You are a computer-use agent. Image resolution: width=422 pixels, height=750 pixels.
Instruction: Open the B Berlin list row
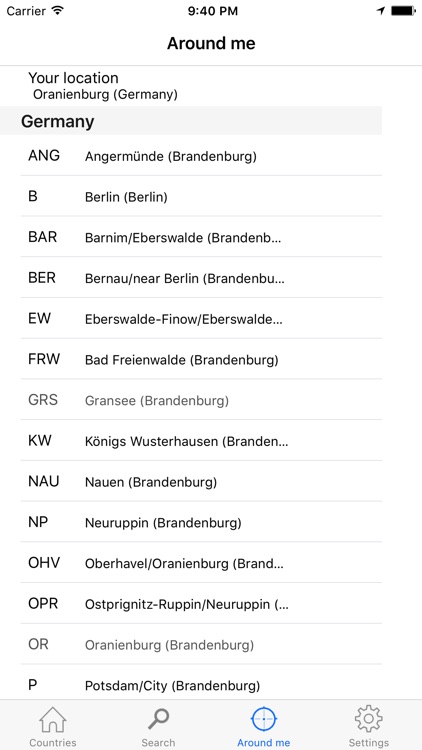[201, 196]
